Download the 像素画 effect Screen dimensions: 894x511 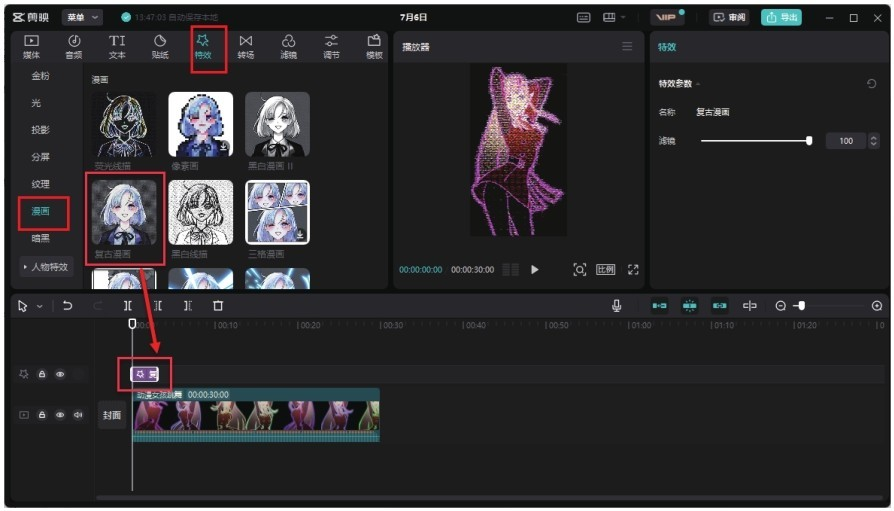click(224, 147)
